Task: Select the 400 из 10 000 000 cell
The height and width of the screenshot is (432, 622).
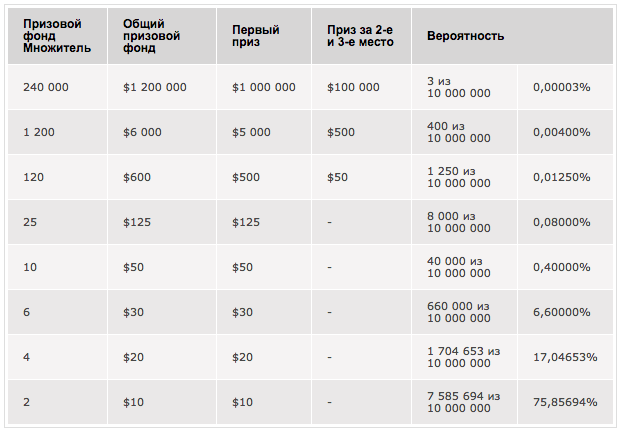Action: [465, 132]
